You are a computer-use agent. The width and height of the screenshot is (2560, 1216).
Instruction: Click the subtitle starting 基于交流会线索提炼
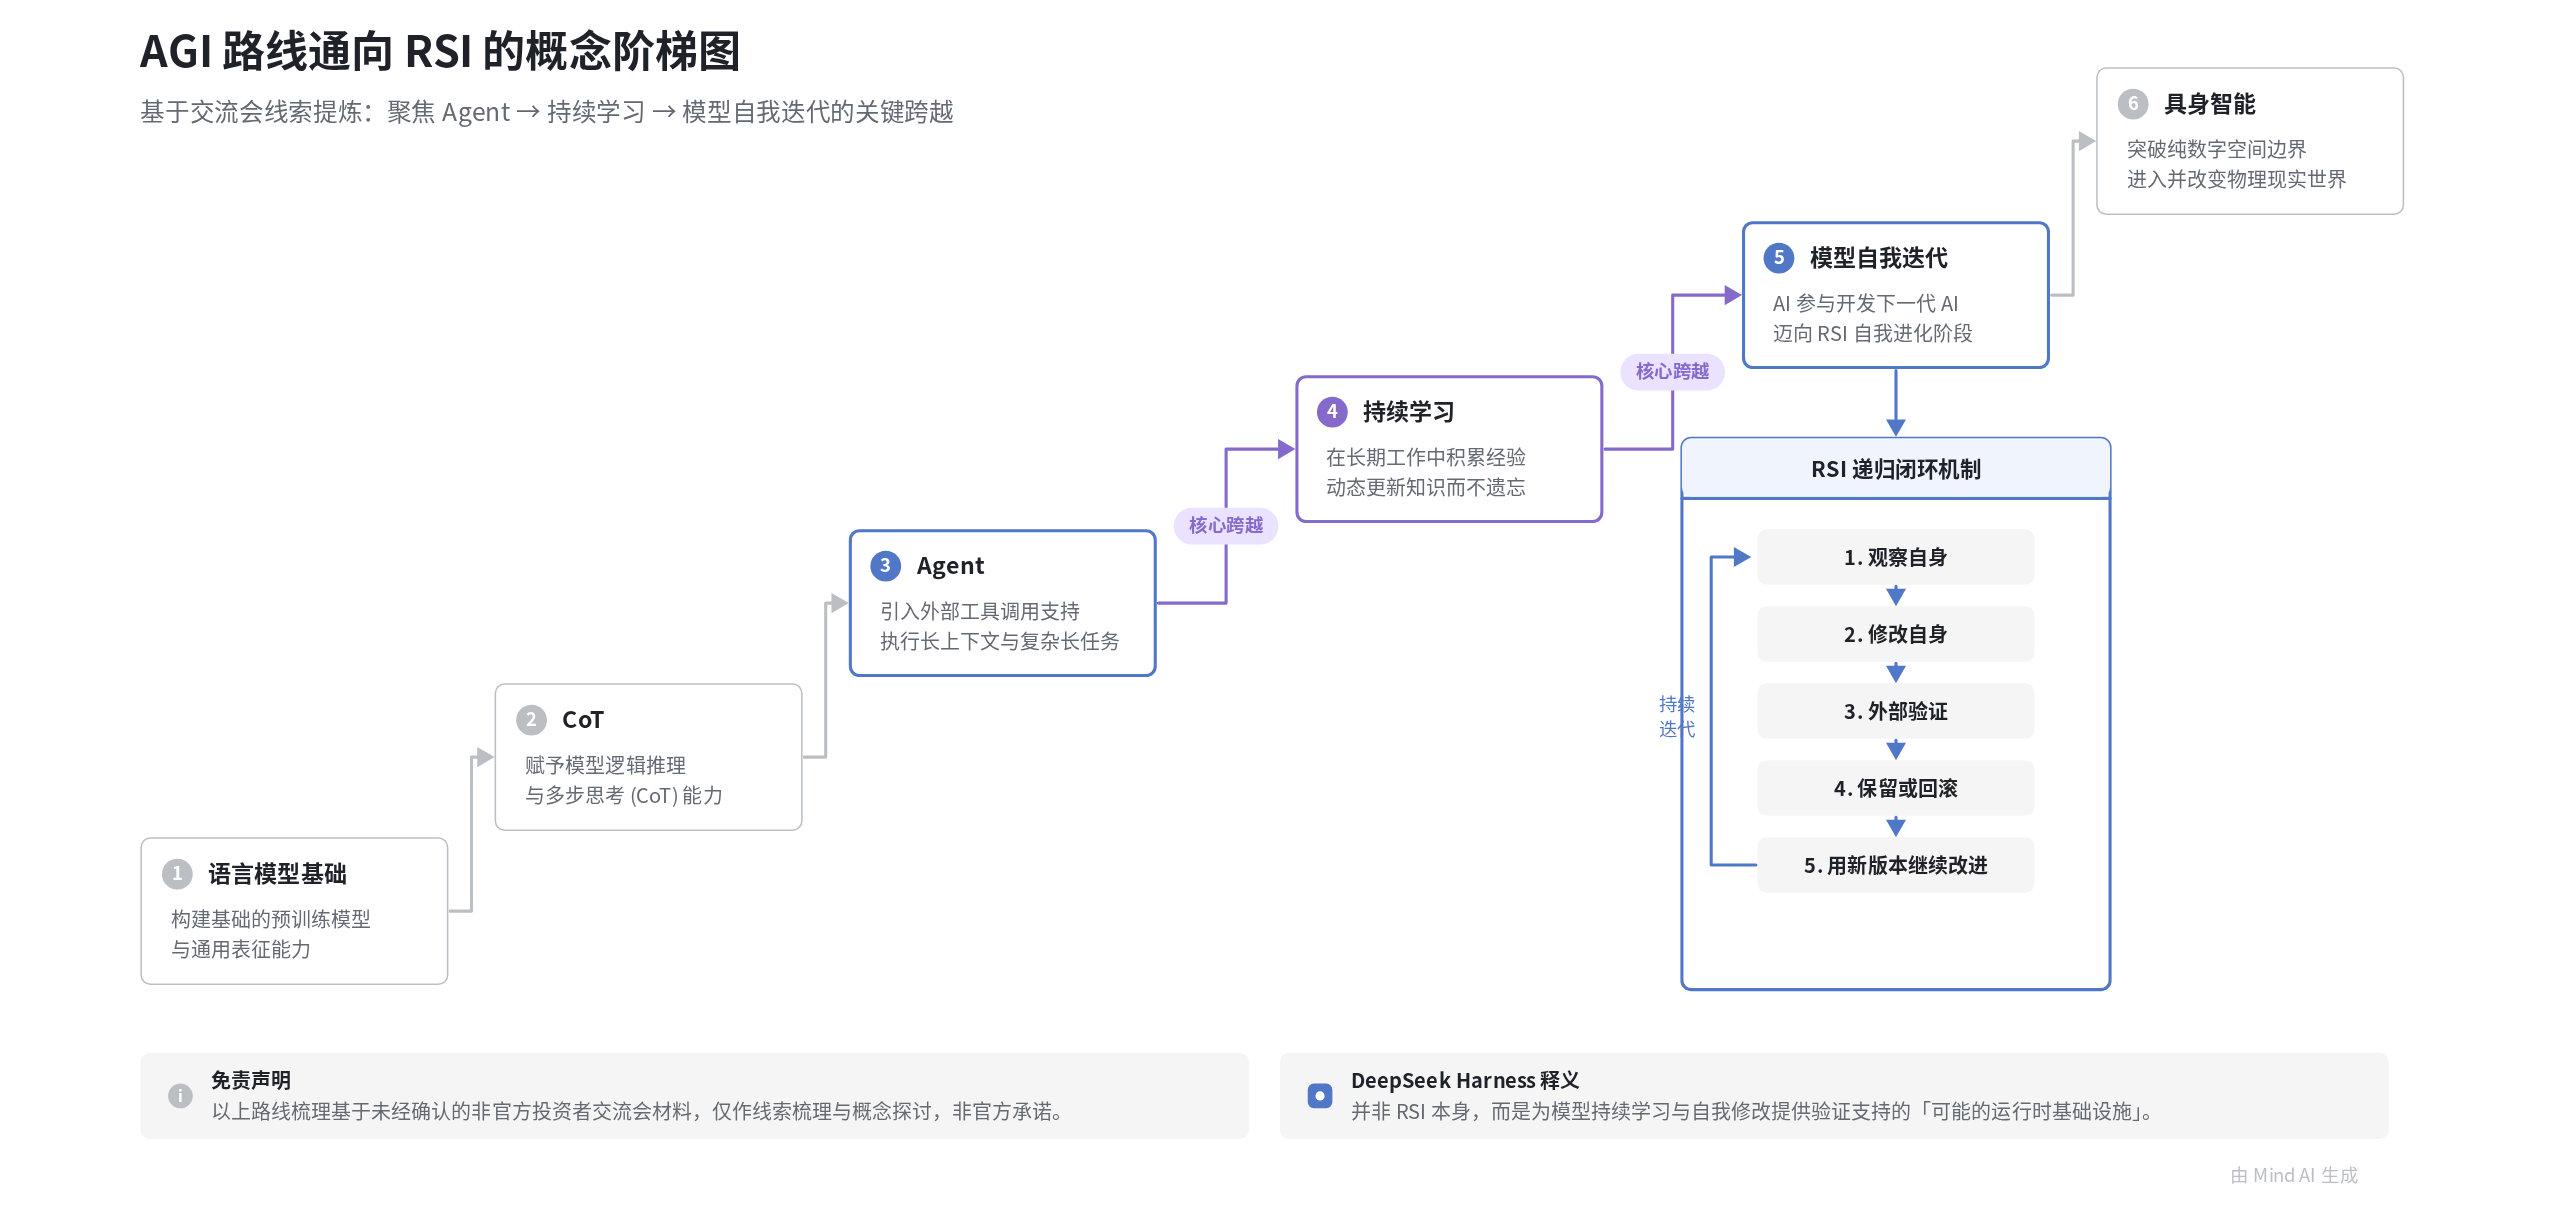pyautogui.click(x=547, y=111)
